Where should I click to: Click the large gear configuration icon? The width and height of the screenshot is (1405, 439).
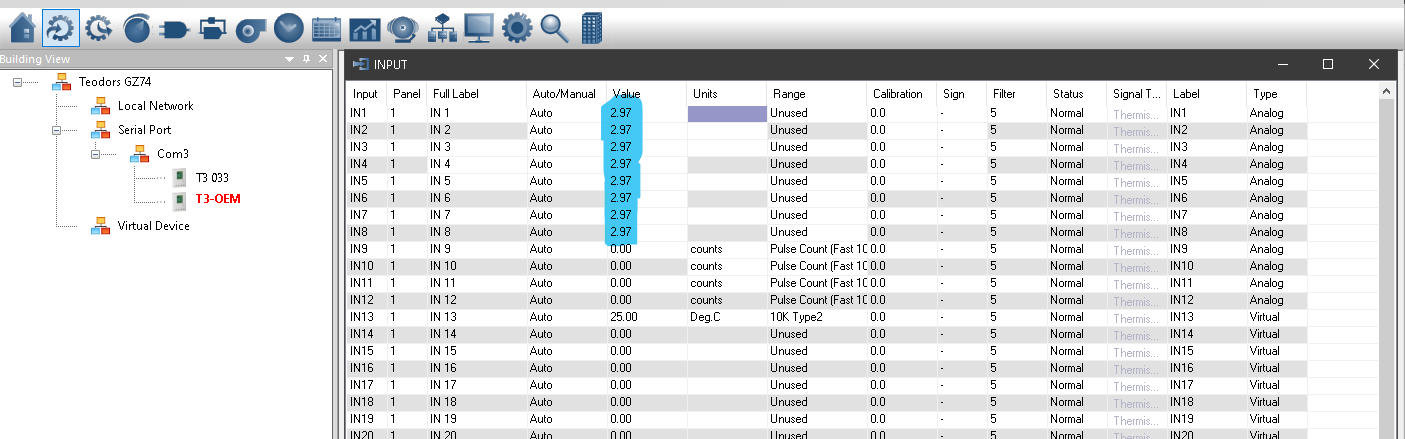pyautogui.click(x=516, y=27)
